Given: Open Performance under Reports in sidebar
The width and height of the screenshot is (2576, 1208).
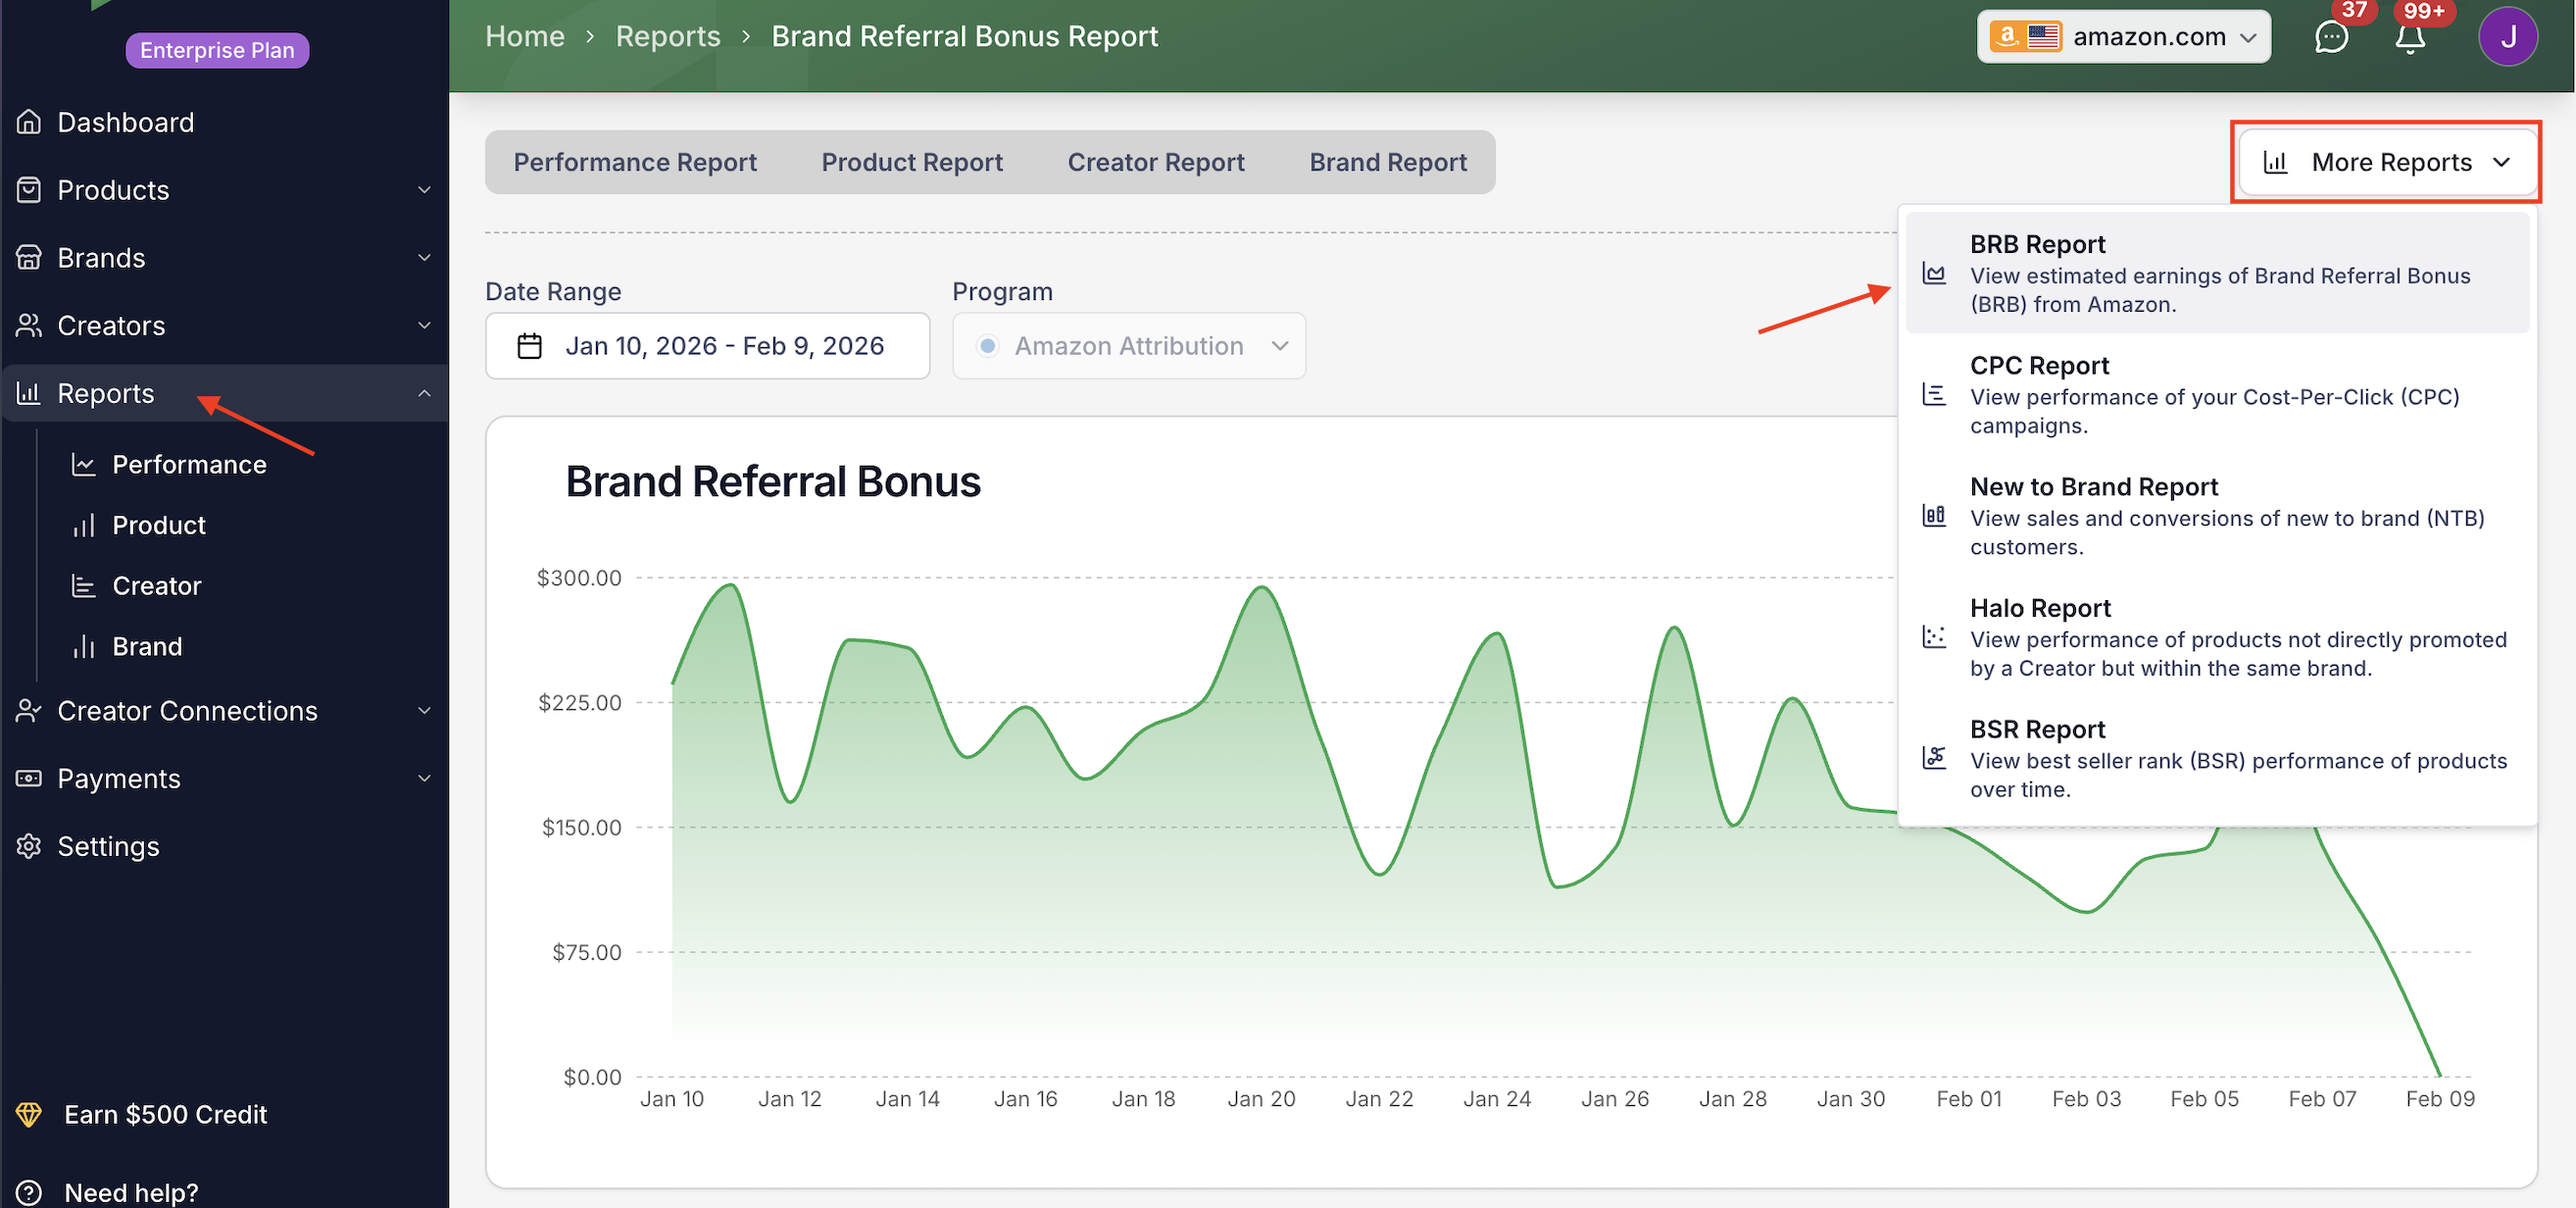Looking at the screenshot, I should [x=188, y=464].
